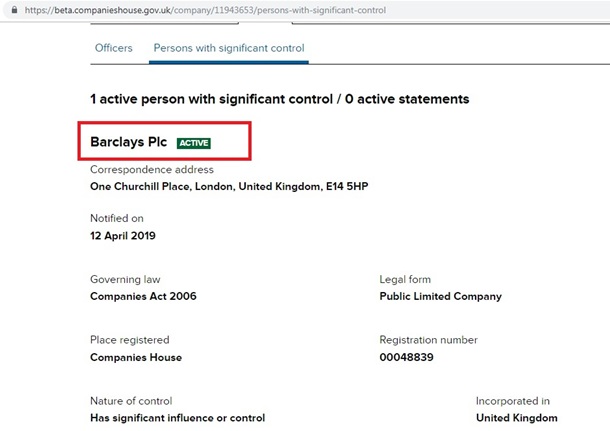The image size is (610, 431).
Task: Click the 12 April 2019 notified date
Action: click(123, 236)
